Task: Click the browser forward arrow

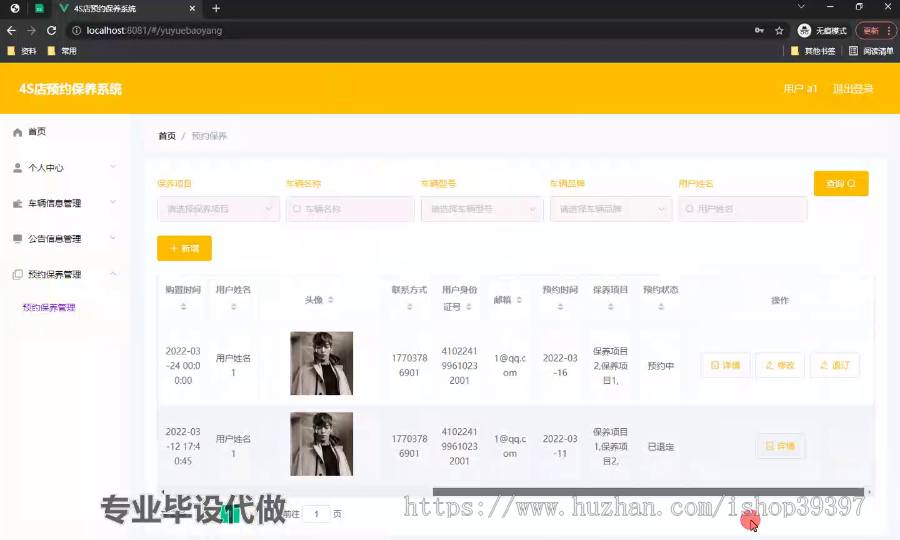Action: point(32,30)
